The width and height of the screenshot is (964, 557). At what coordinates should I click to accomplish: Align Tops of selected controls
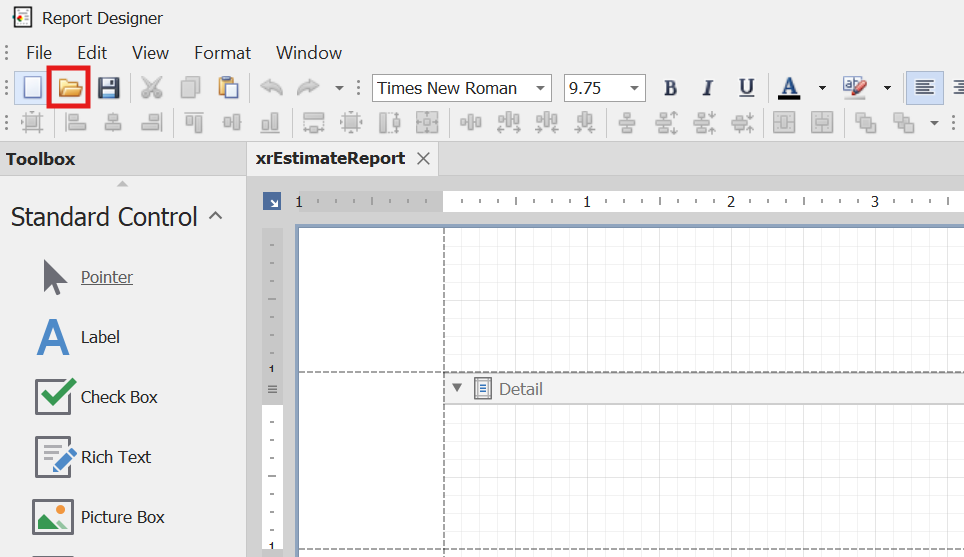[x=194, y=122]
